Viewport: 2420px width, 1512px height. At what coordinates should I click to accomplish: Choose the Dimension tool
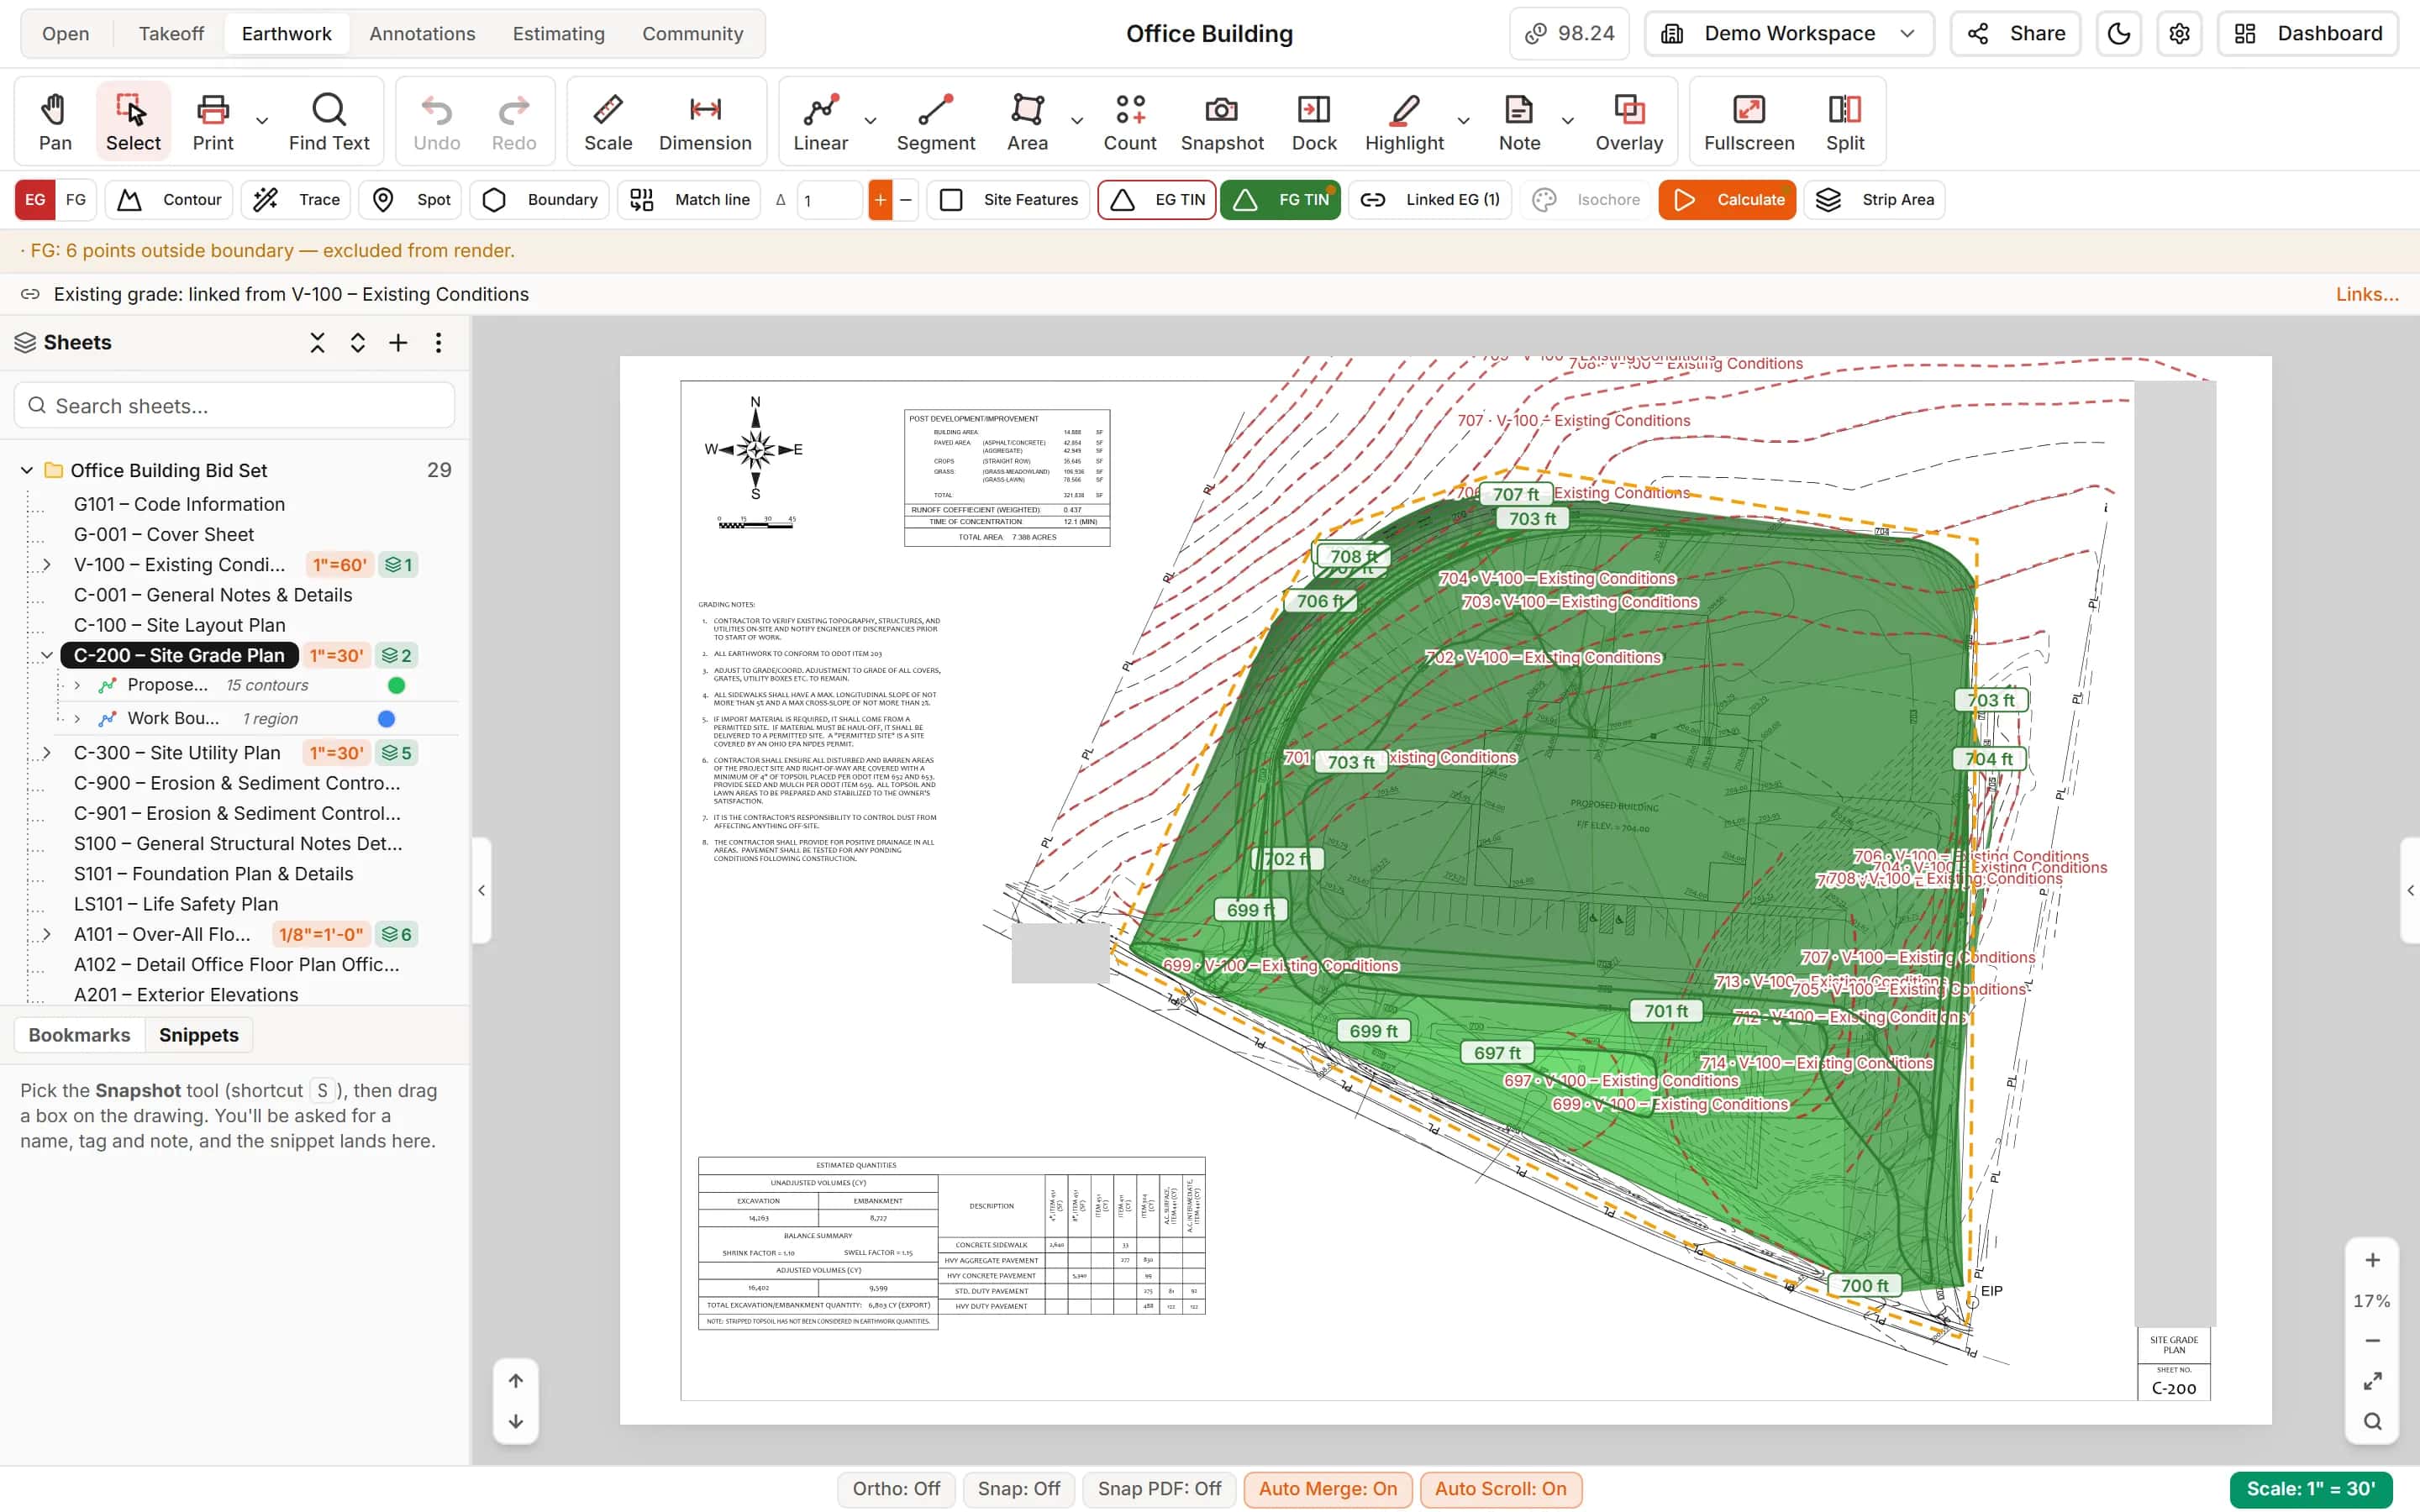point(705,122)
